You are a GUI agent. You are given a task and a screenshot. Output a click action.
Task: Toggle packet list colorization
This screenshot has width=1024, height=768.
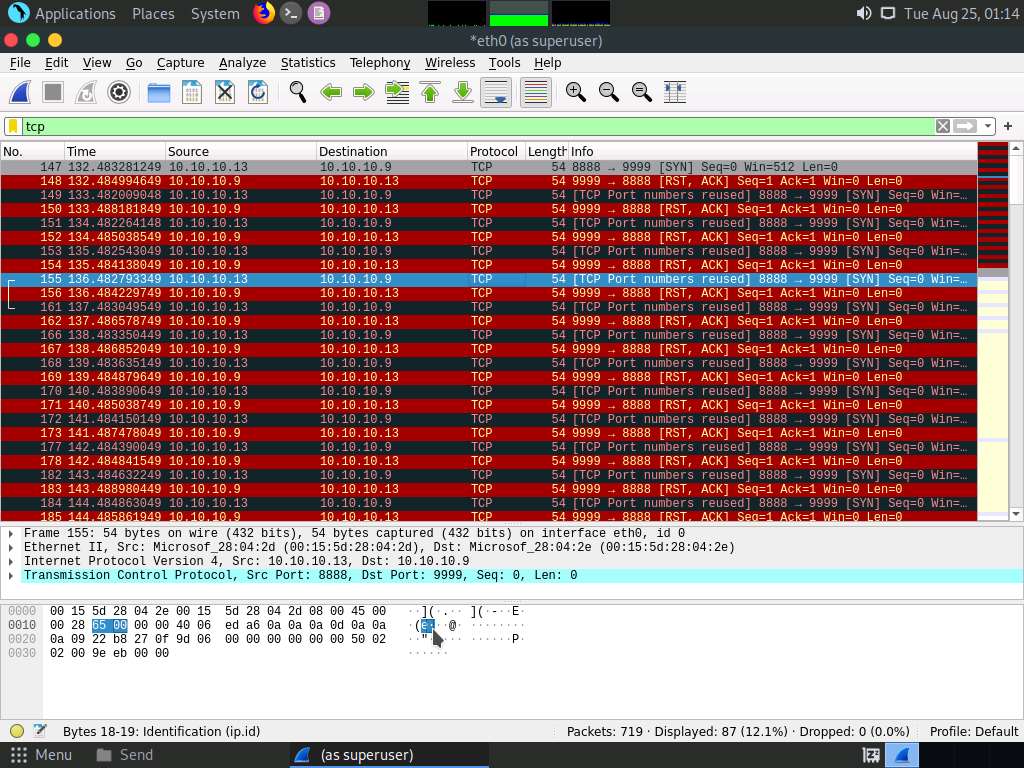[536, 92]
